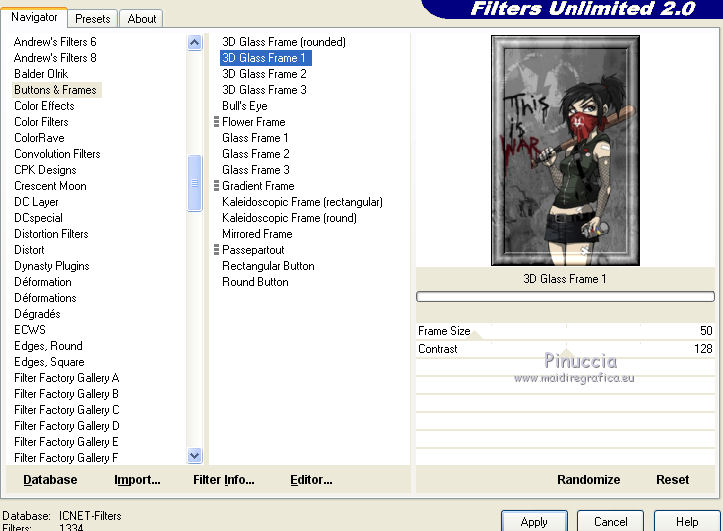Image resolution: width=723 pixels, height=531 pixels.
Task: Select CPK Designs category
Action: 45,170
